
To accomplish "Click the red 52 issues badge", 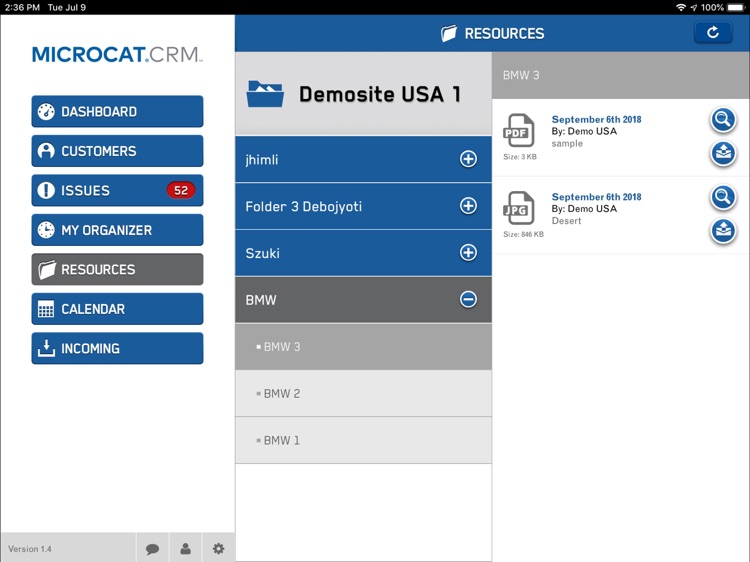I will coord(181,190).
